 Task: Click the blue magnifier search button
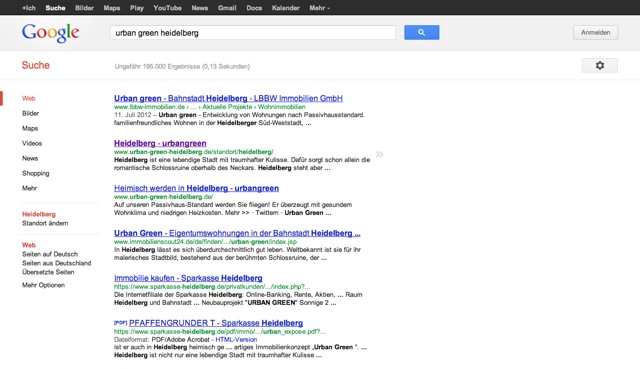(x=422, y=32)
